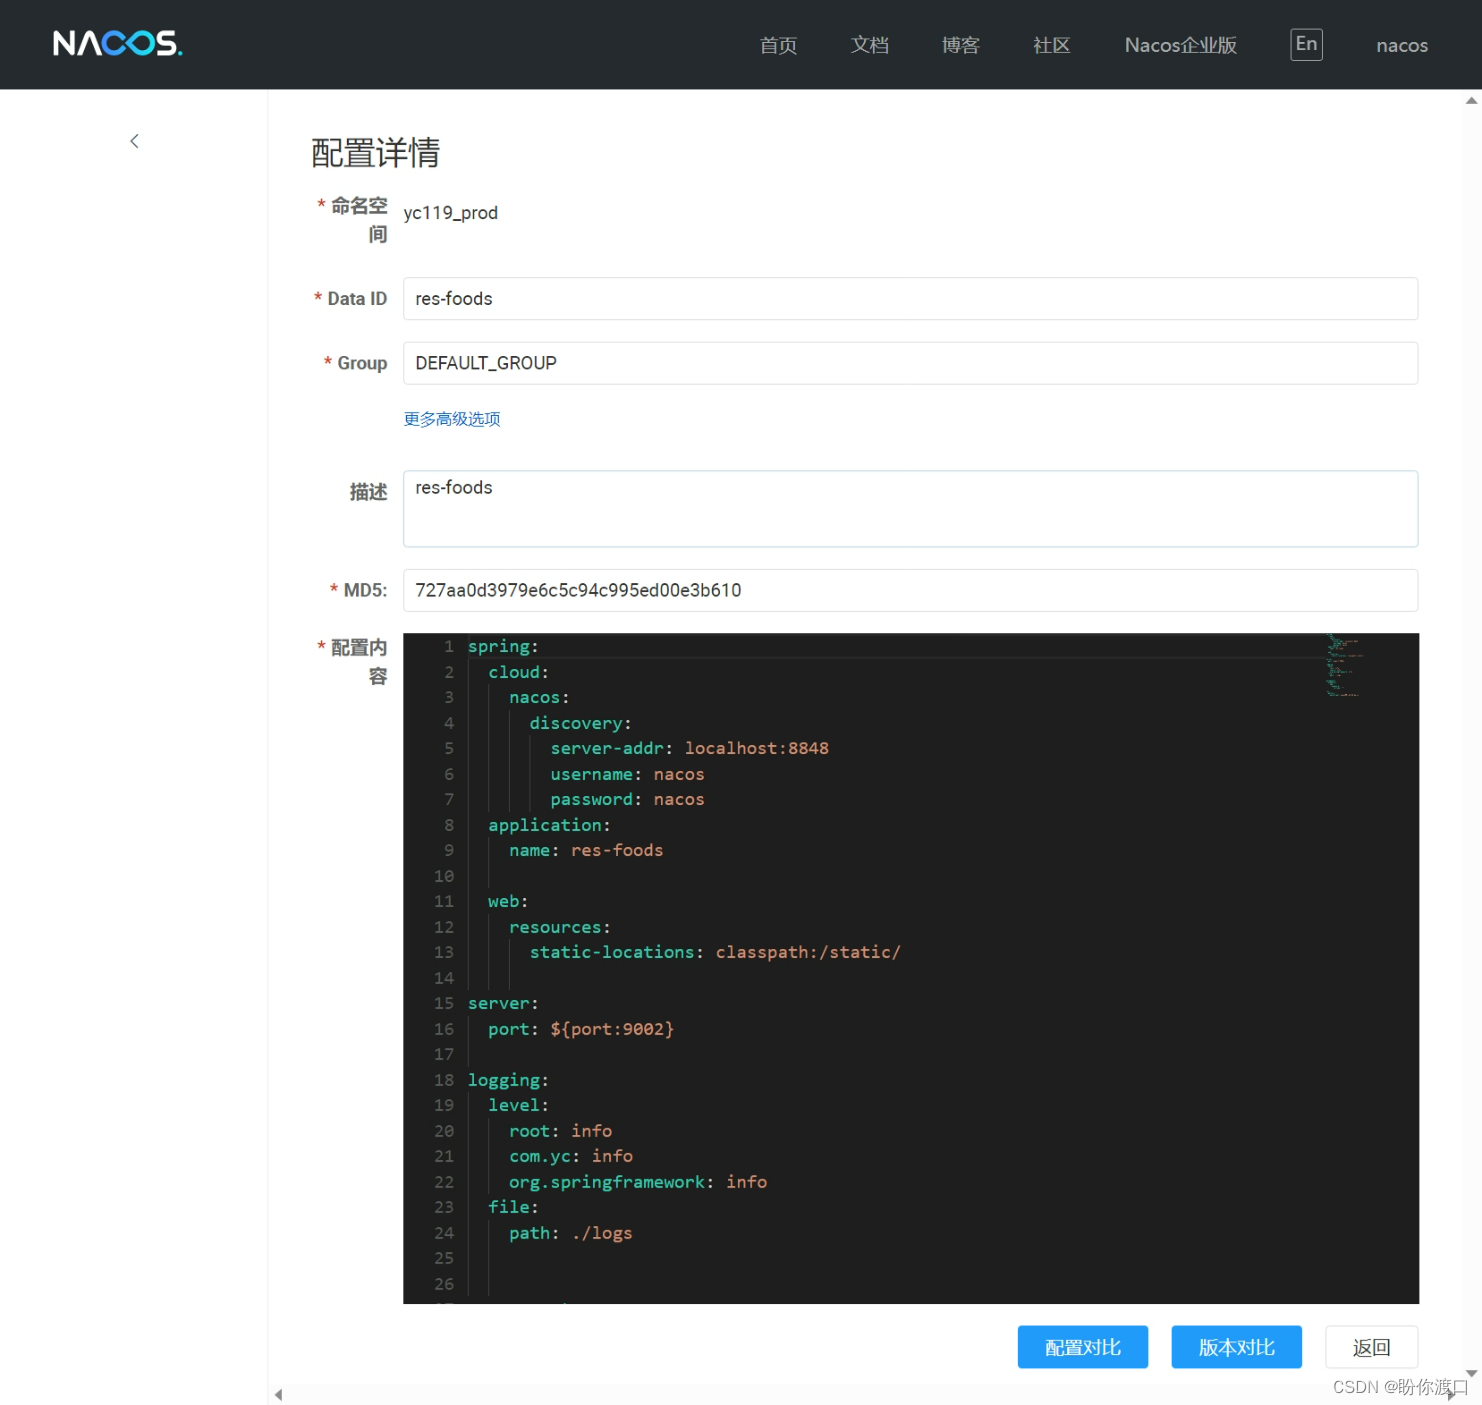Open the 首页 menu item
The image size is (1482, 1405).
click(778, 45)
